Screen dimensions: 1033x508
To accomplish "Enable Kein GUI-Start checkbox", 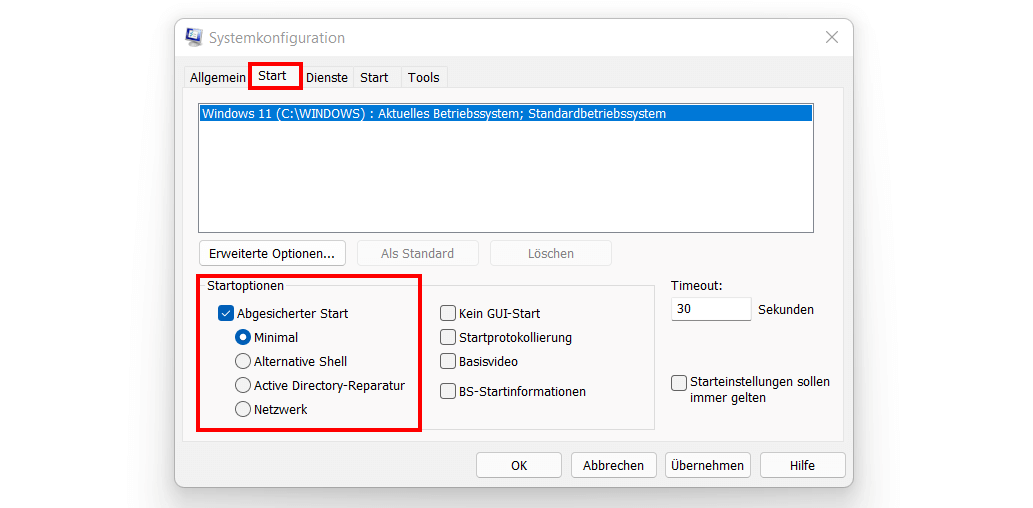I will pos(448,314).
